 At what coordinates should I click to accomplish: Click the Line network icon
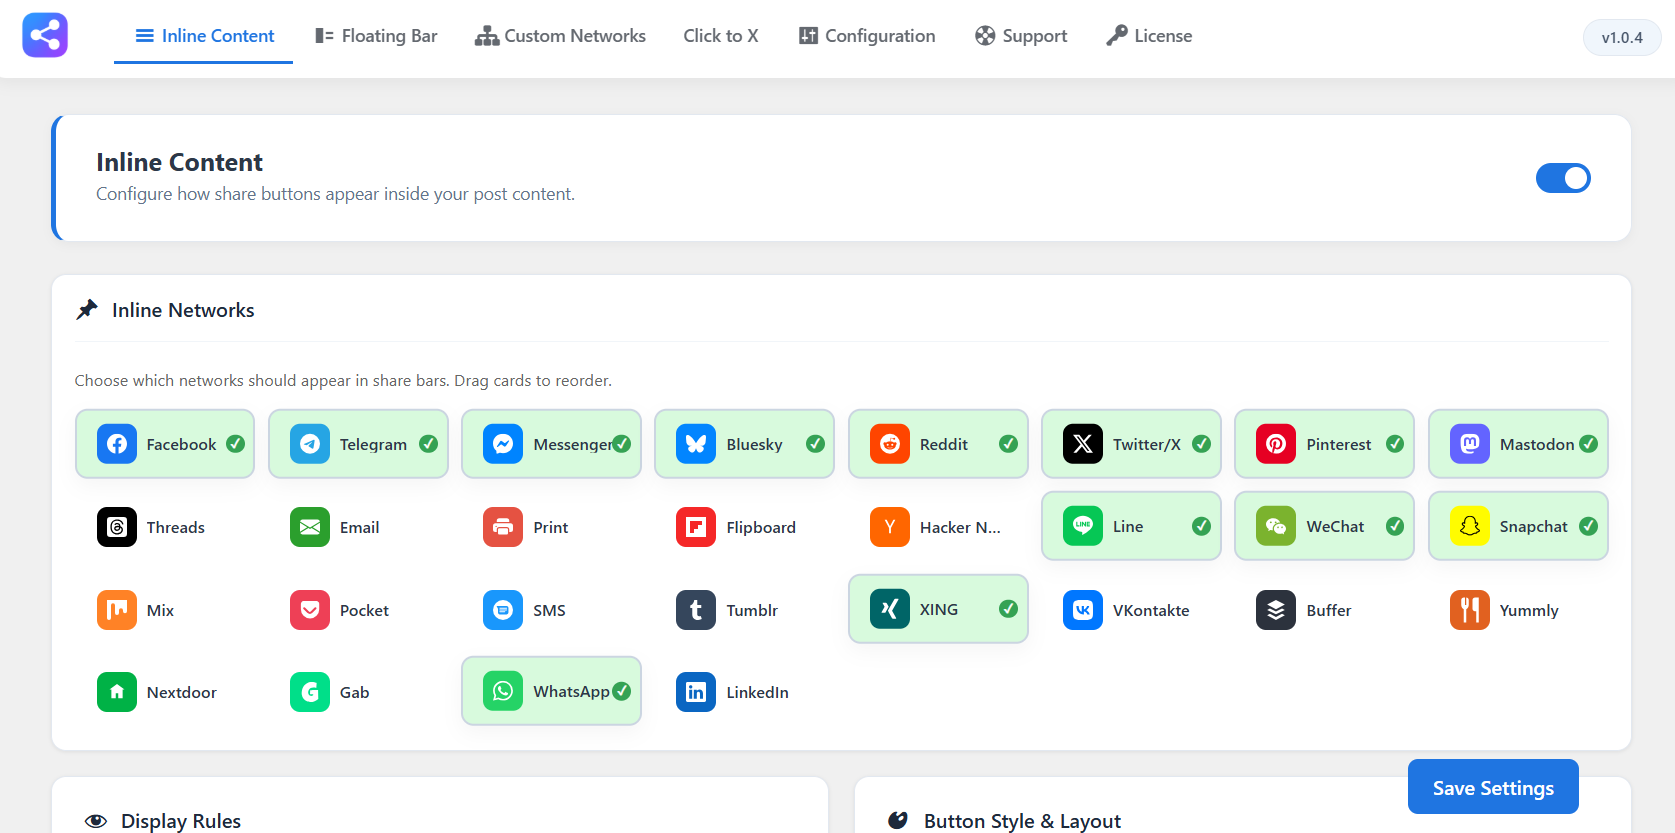click(1083, 526)
